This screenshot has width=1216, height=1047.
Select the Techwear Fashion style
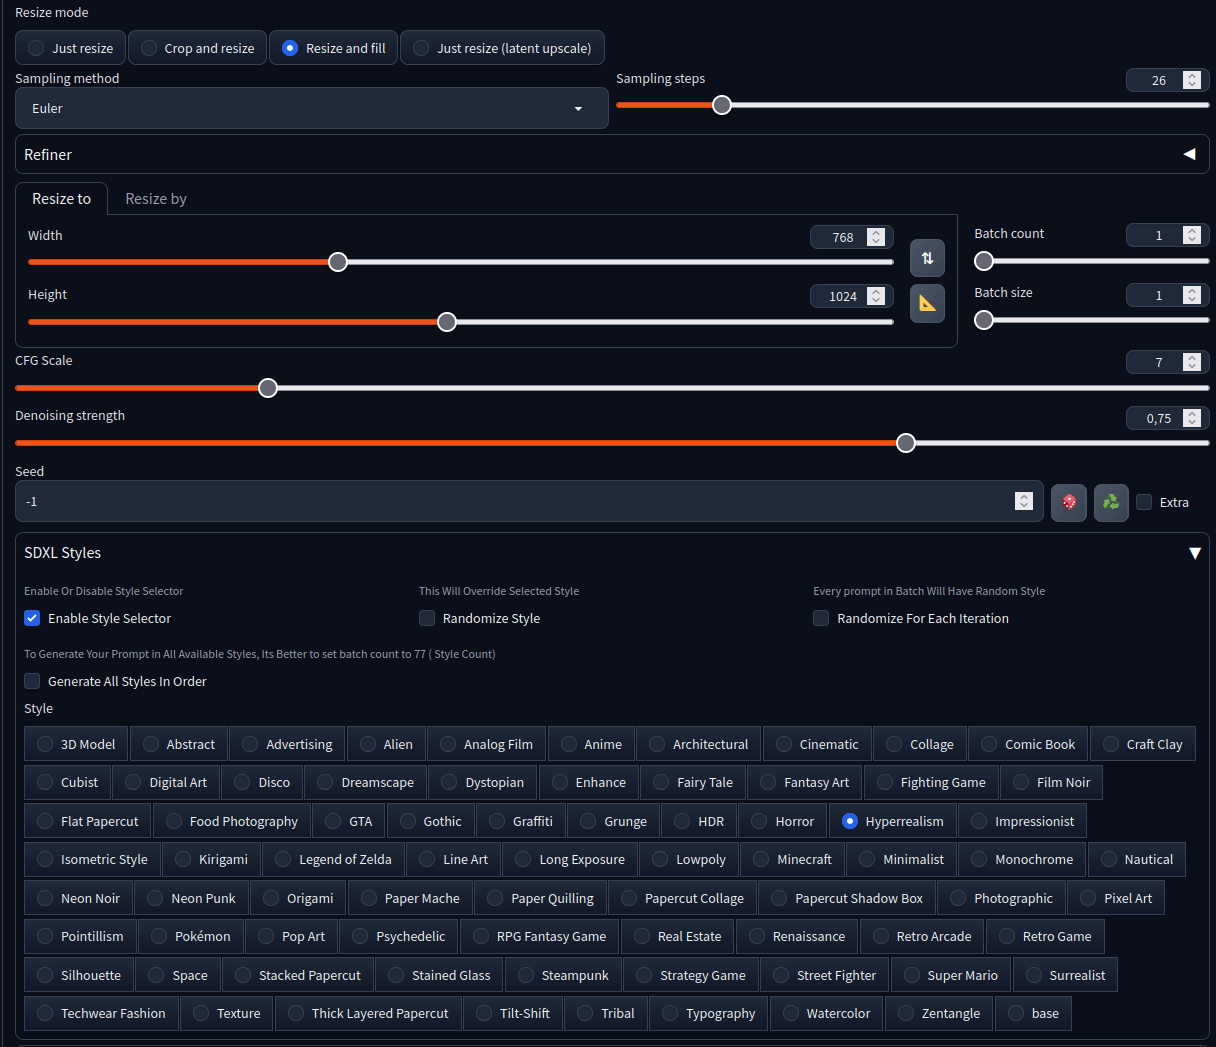pos(101,1013)
